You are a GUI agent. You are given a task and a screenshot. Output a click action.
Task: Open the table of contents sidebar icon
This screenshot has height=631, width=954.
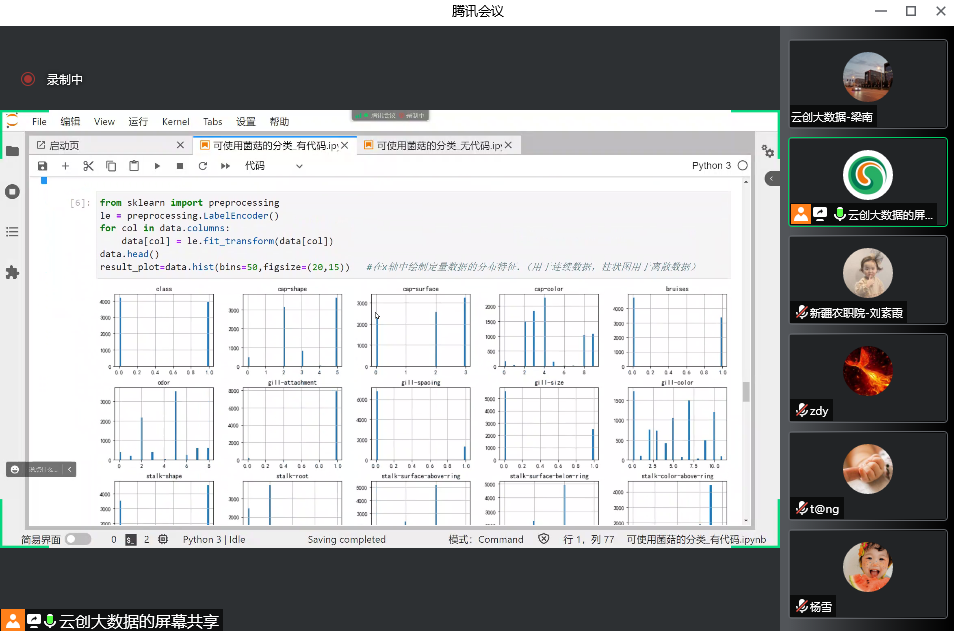click(12, 232)
